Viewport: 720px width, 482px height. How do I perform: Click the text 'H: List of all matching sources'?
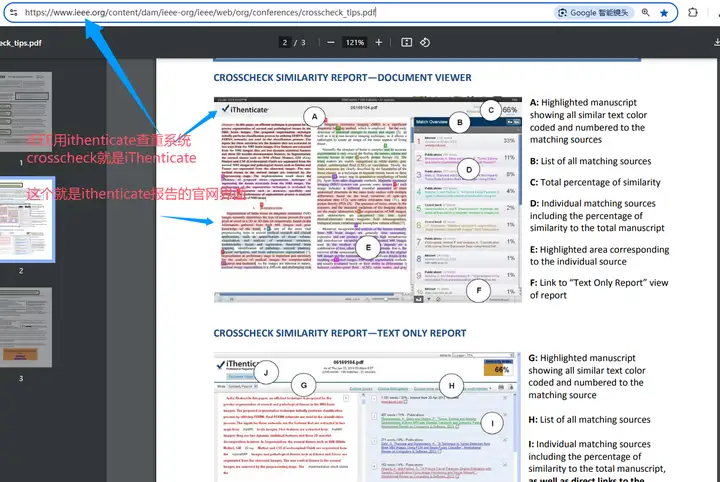pyautogui.click(x=589, y=420)
